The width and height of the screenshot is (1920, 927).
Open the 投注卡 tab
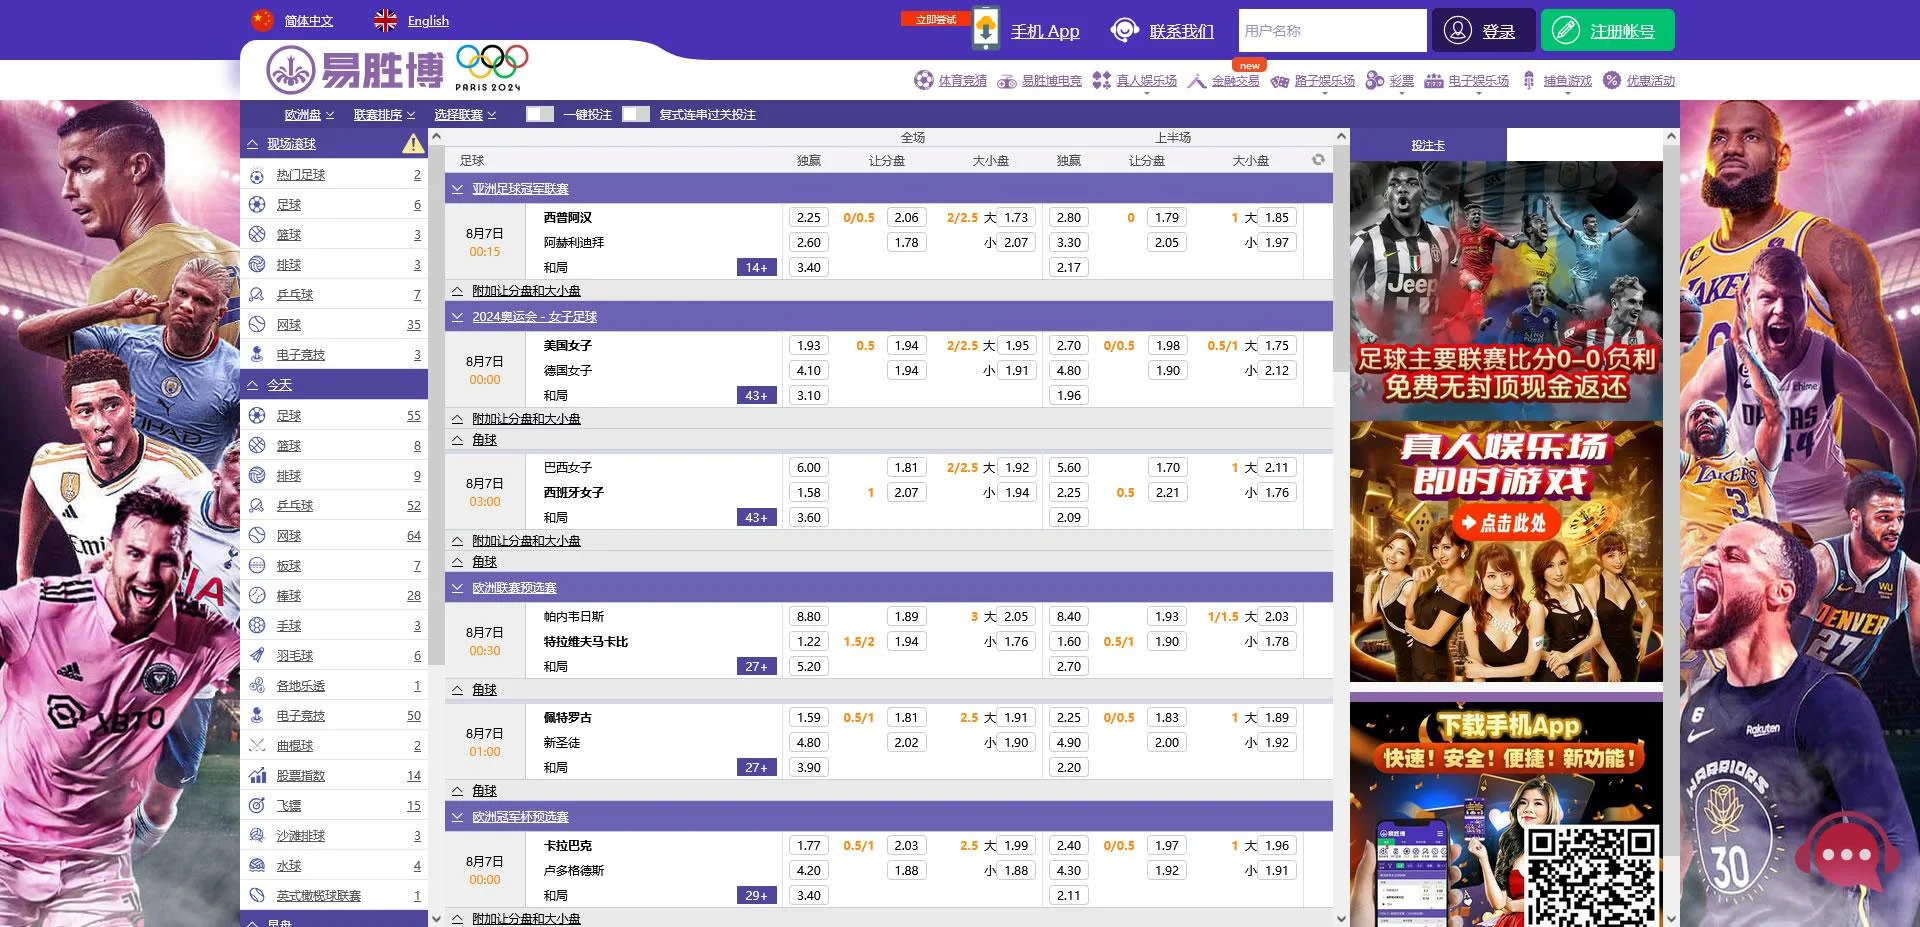pyautogui.click(x=1429, y=144)
